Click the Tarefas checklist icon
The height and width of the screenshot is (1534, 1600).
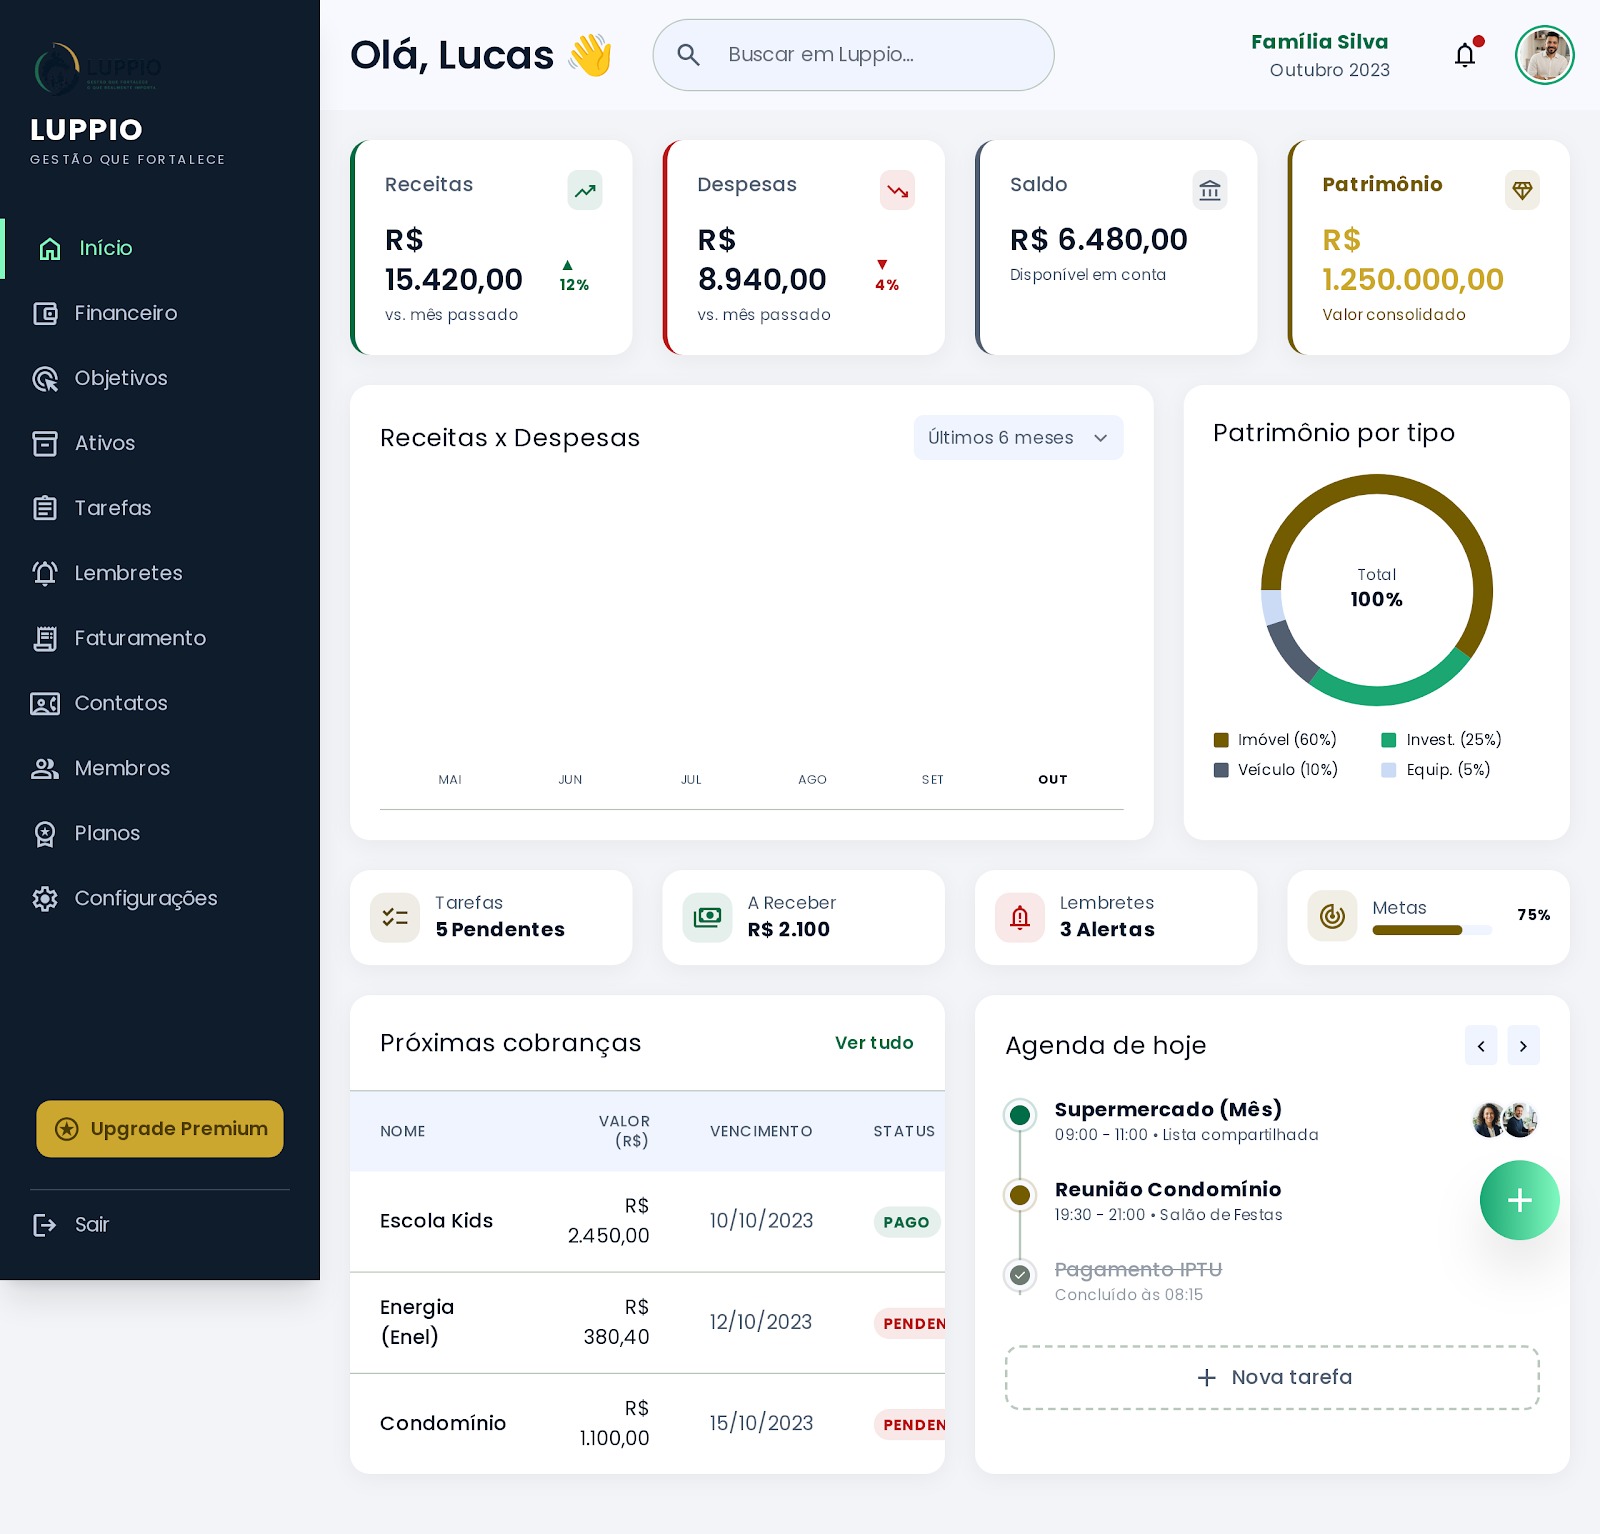click(x=395, y=917)
